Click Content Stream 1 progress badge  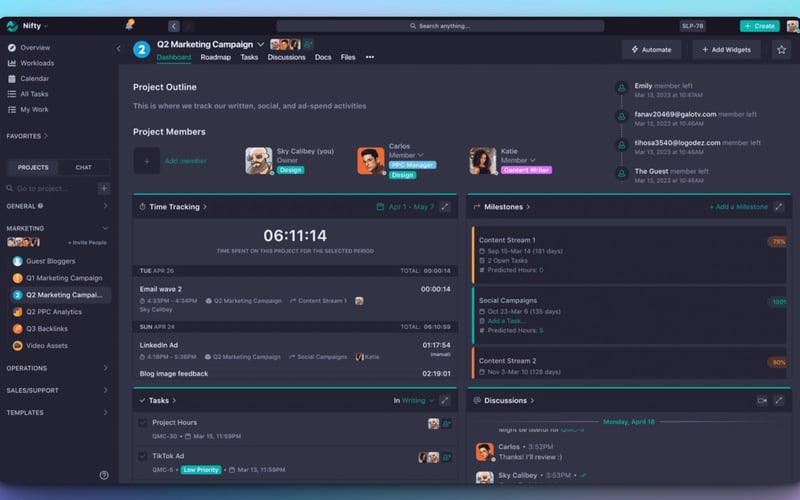tap(777, 242)
